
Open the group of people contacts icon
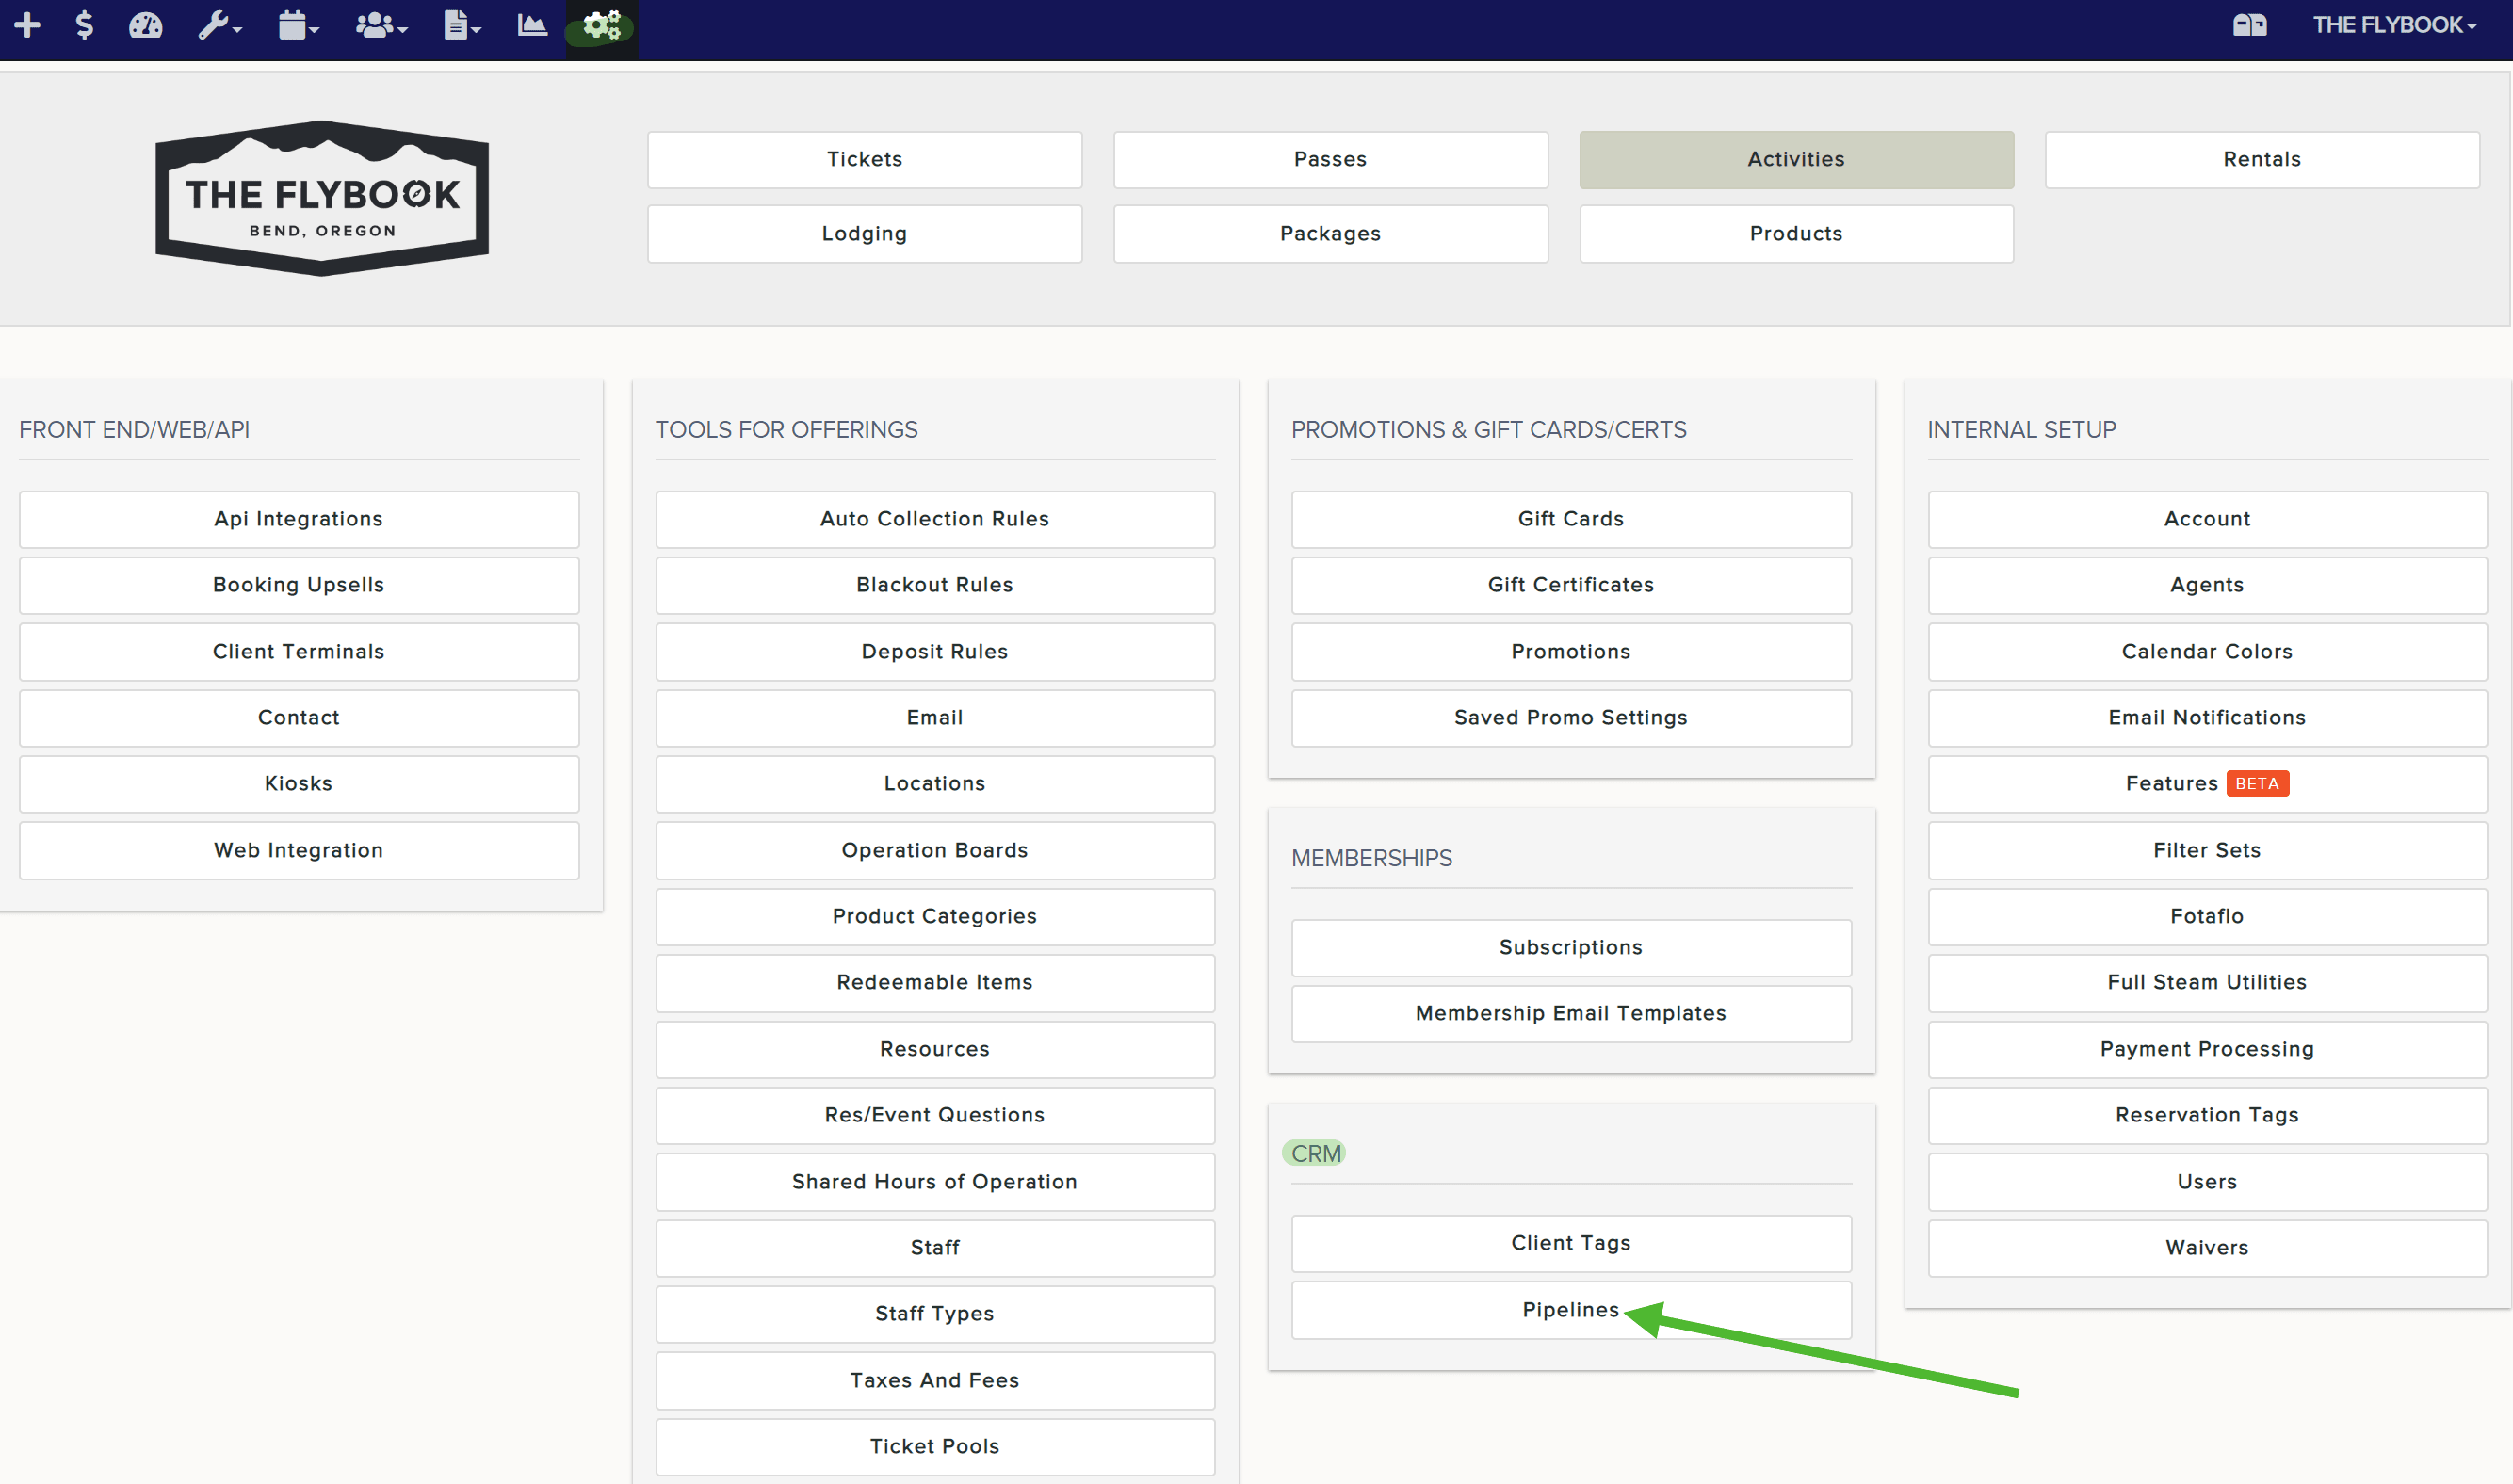(x=372, y=25)
